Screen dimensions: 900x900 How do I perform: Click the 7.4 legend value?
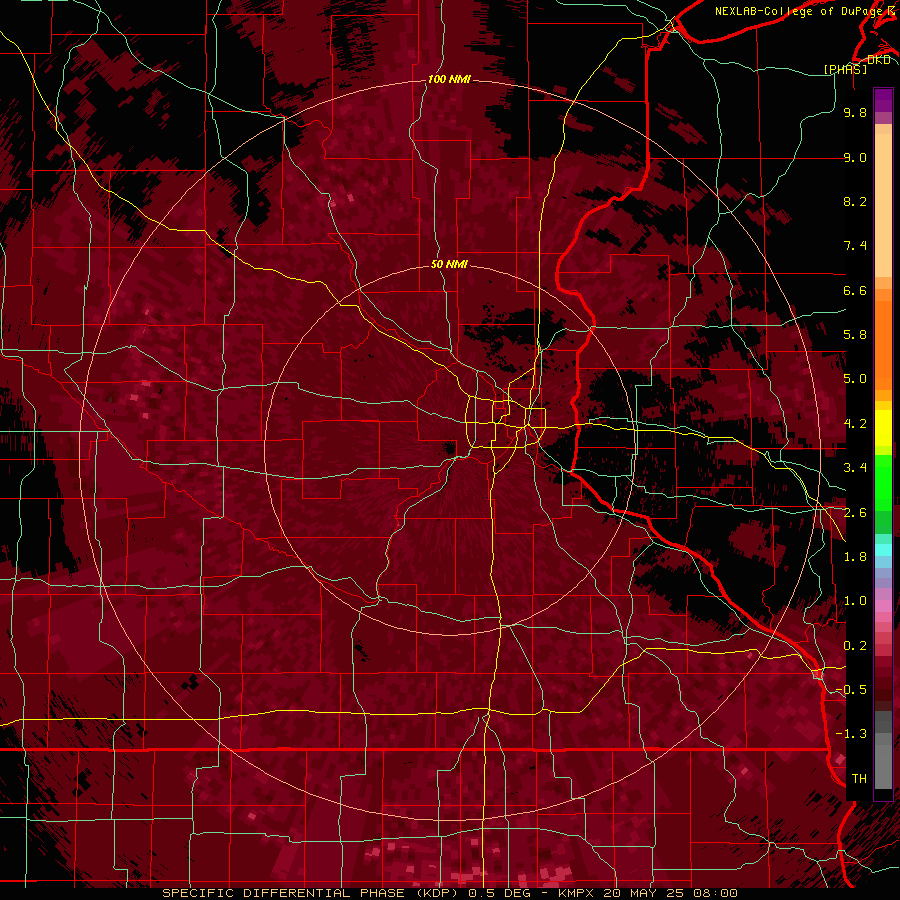pyautogui.click(x=855, y=246)
